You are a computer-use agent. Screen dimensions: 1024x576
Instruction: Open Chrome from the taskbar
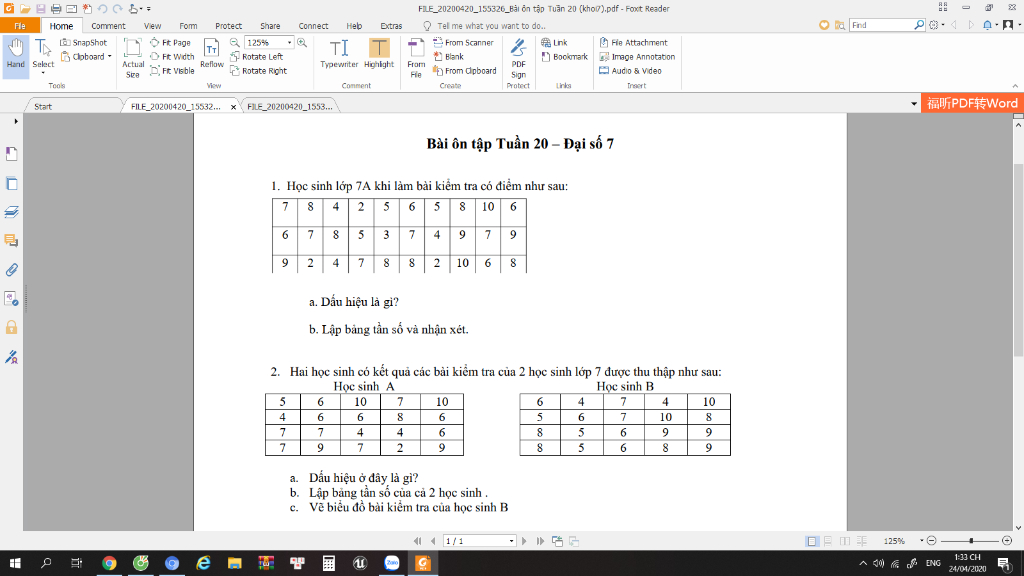click(x=109, y=563)
